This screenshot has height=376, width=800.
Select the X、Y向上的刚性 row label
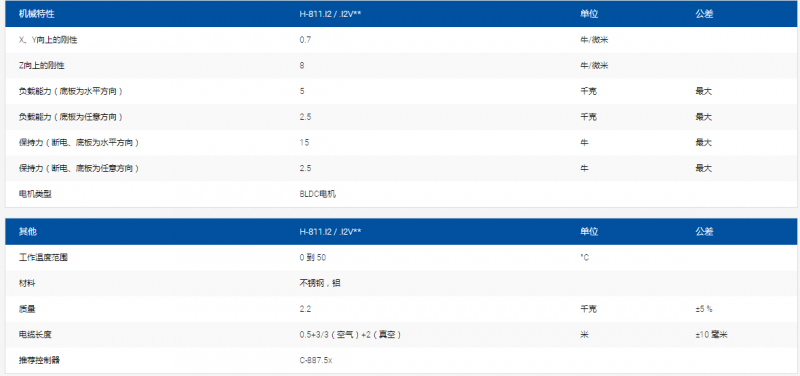48,40
